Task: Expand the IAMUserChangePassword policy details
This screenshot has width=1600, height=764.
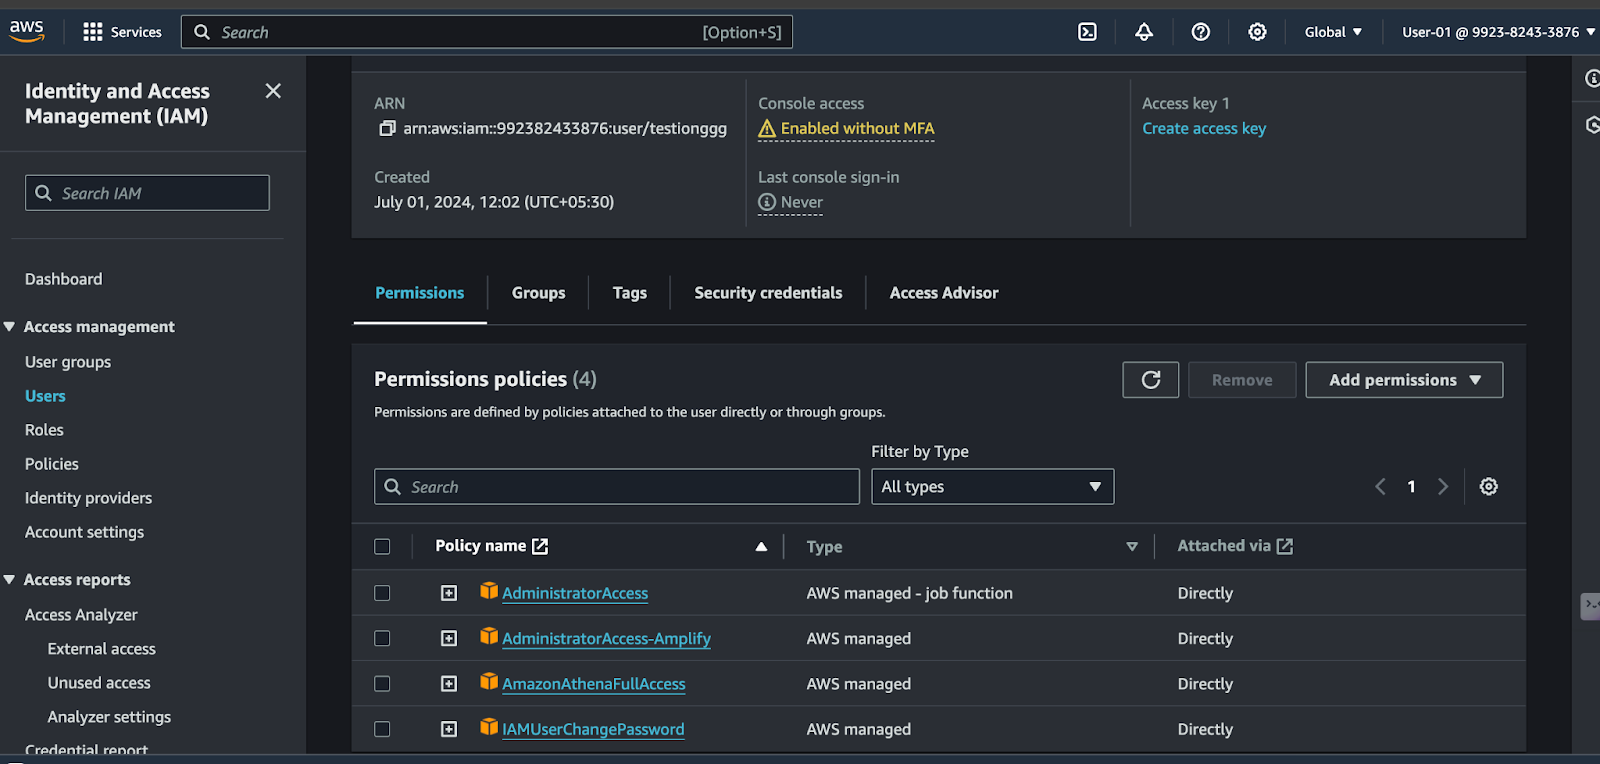Action: point(449,729)
